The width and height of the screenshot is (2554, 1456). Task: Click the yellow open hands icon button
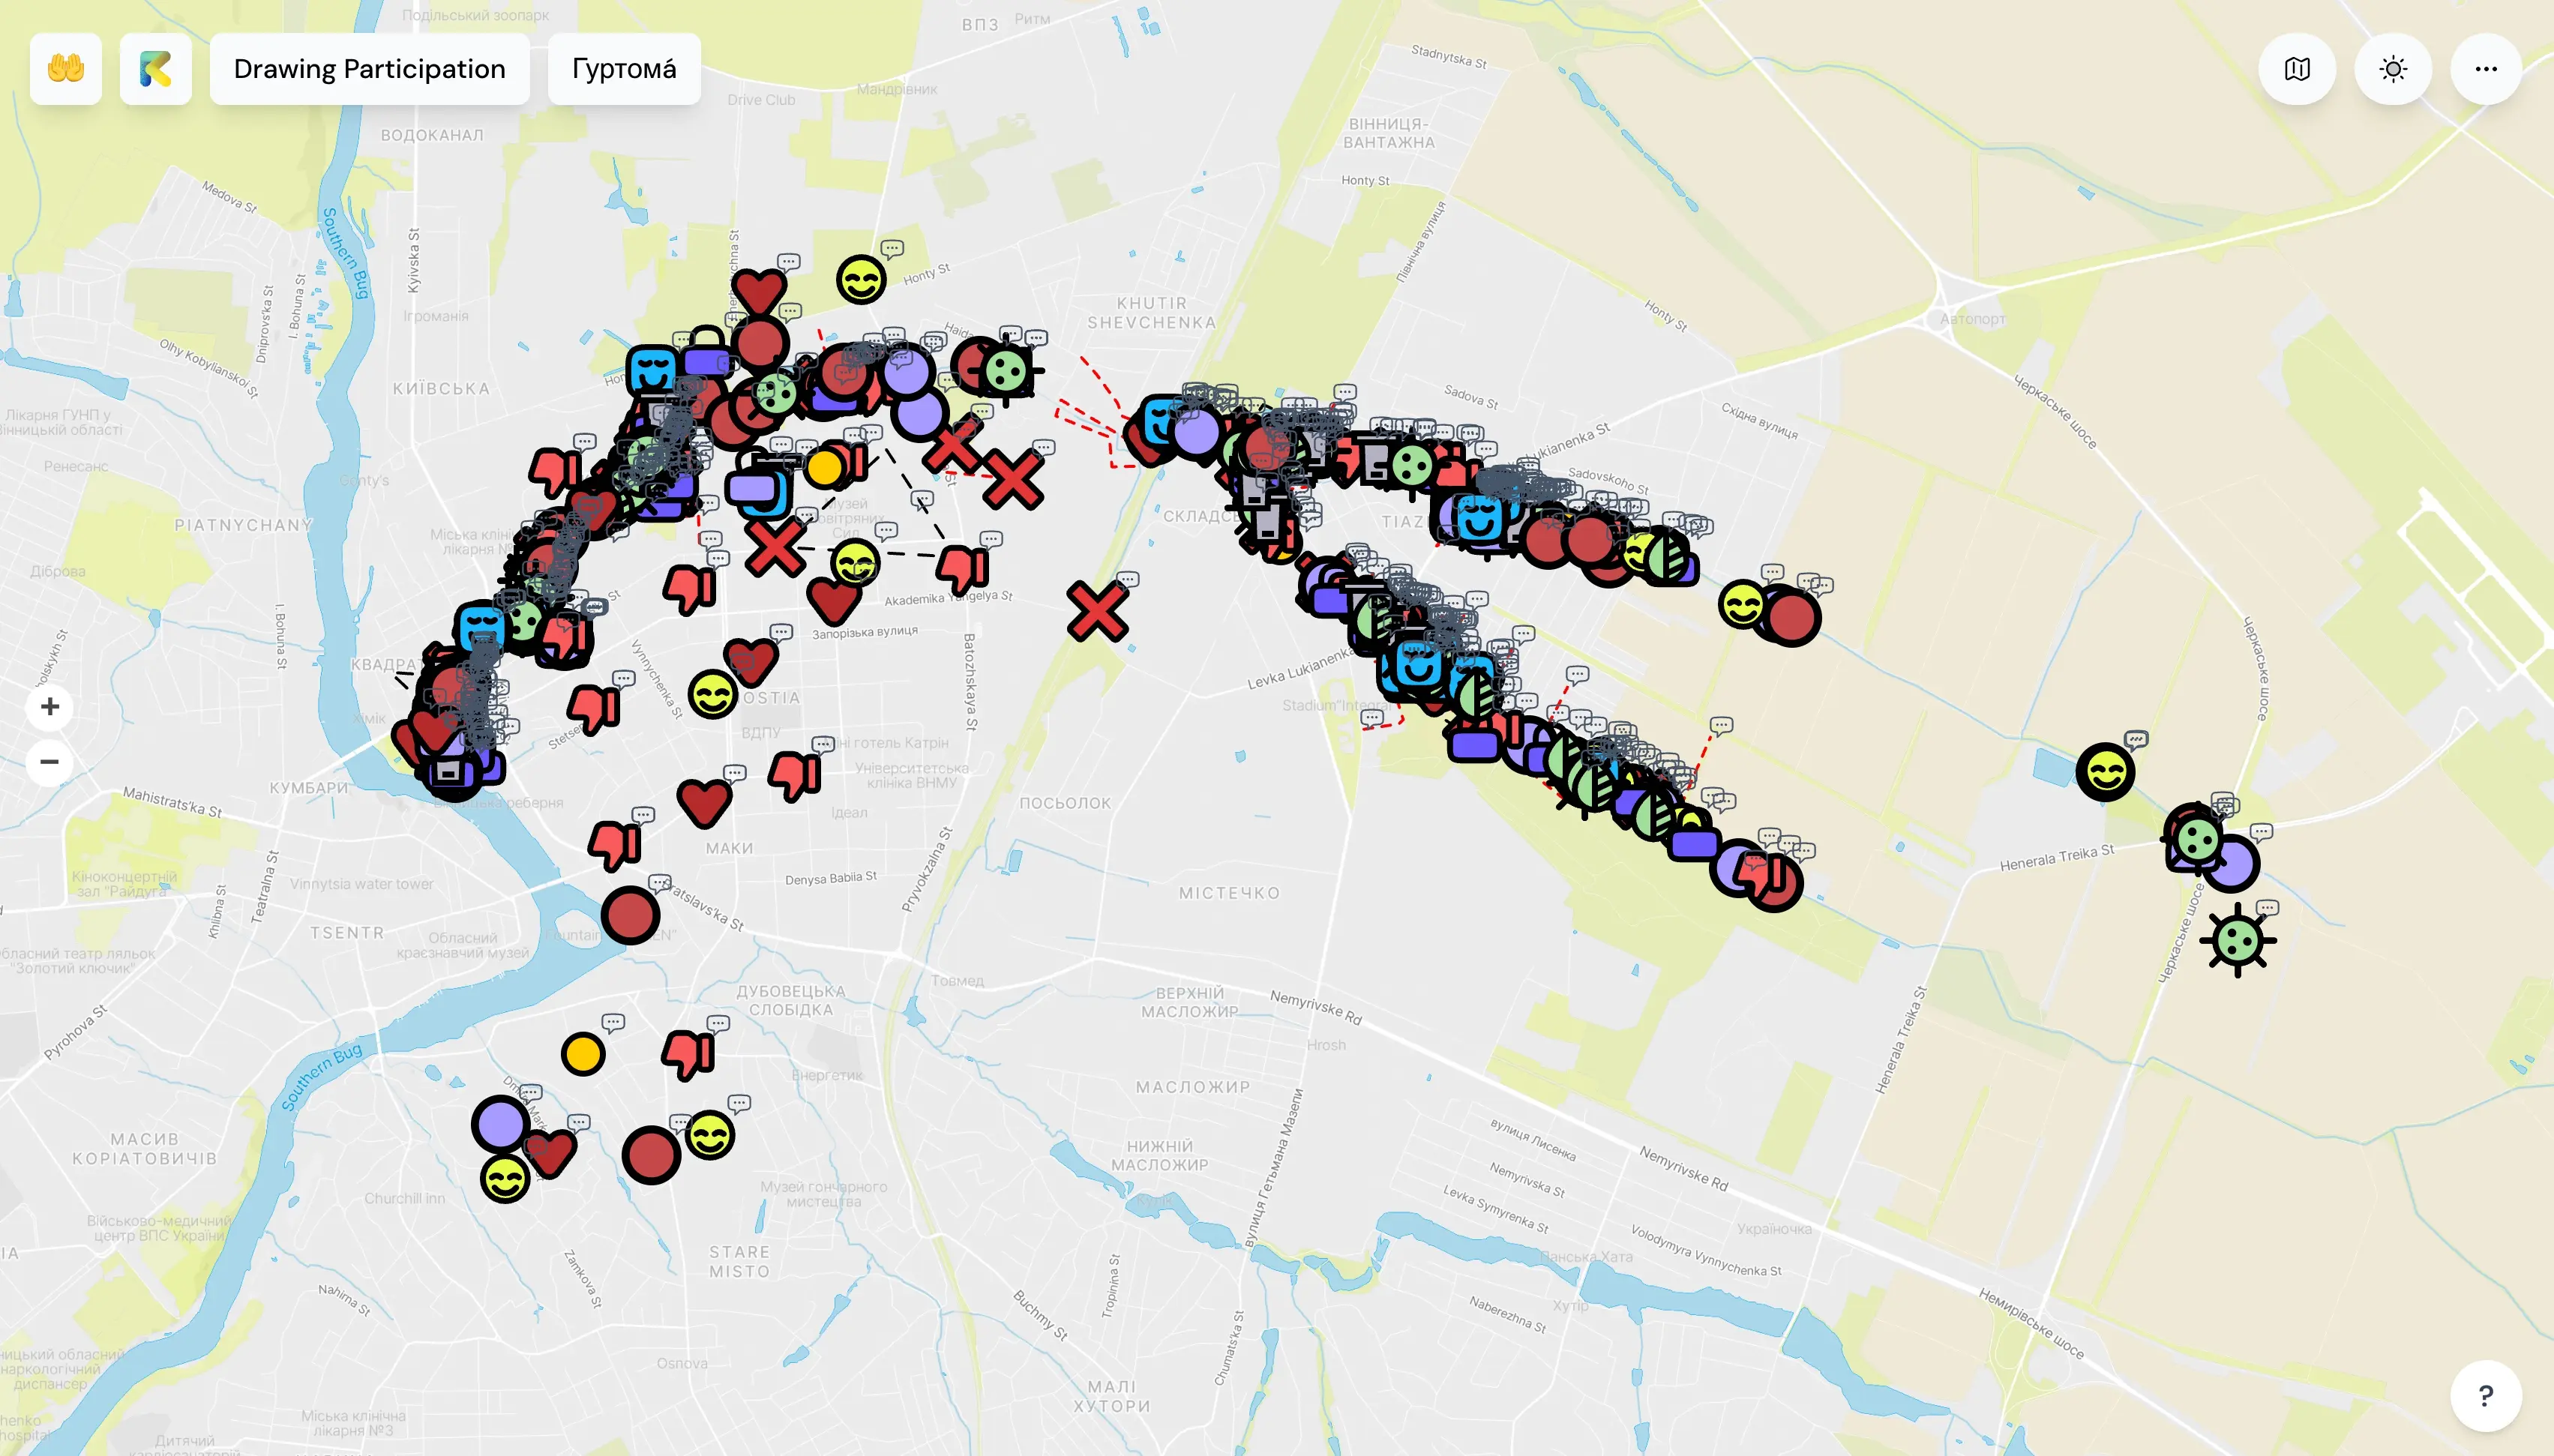66,69
